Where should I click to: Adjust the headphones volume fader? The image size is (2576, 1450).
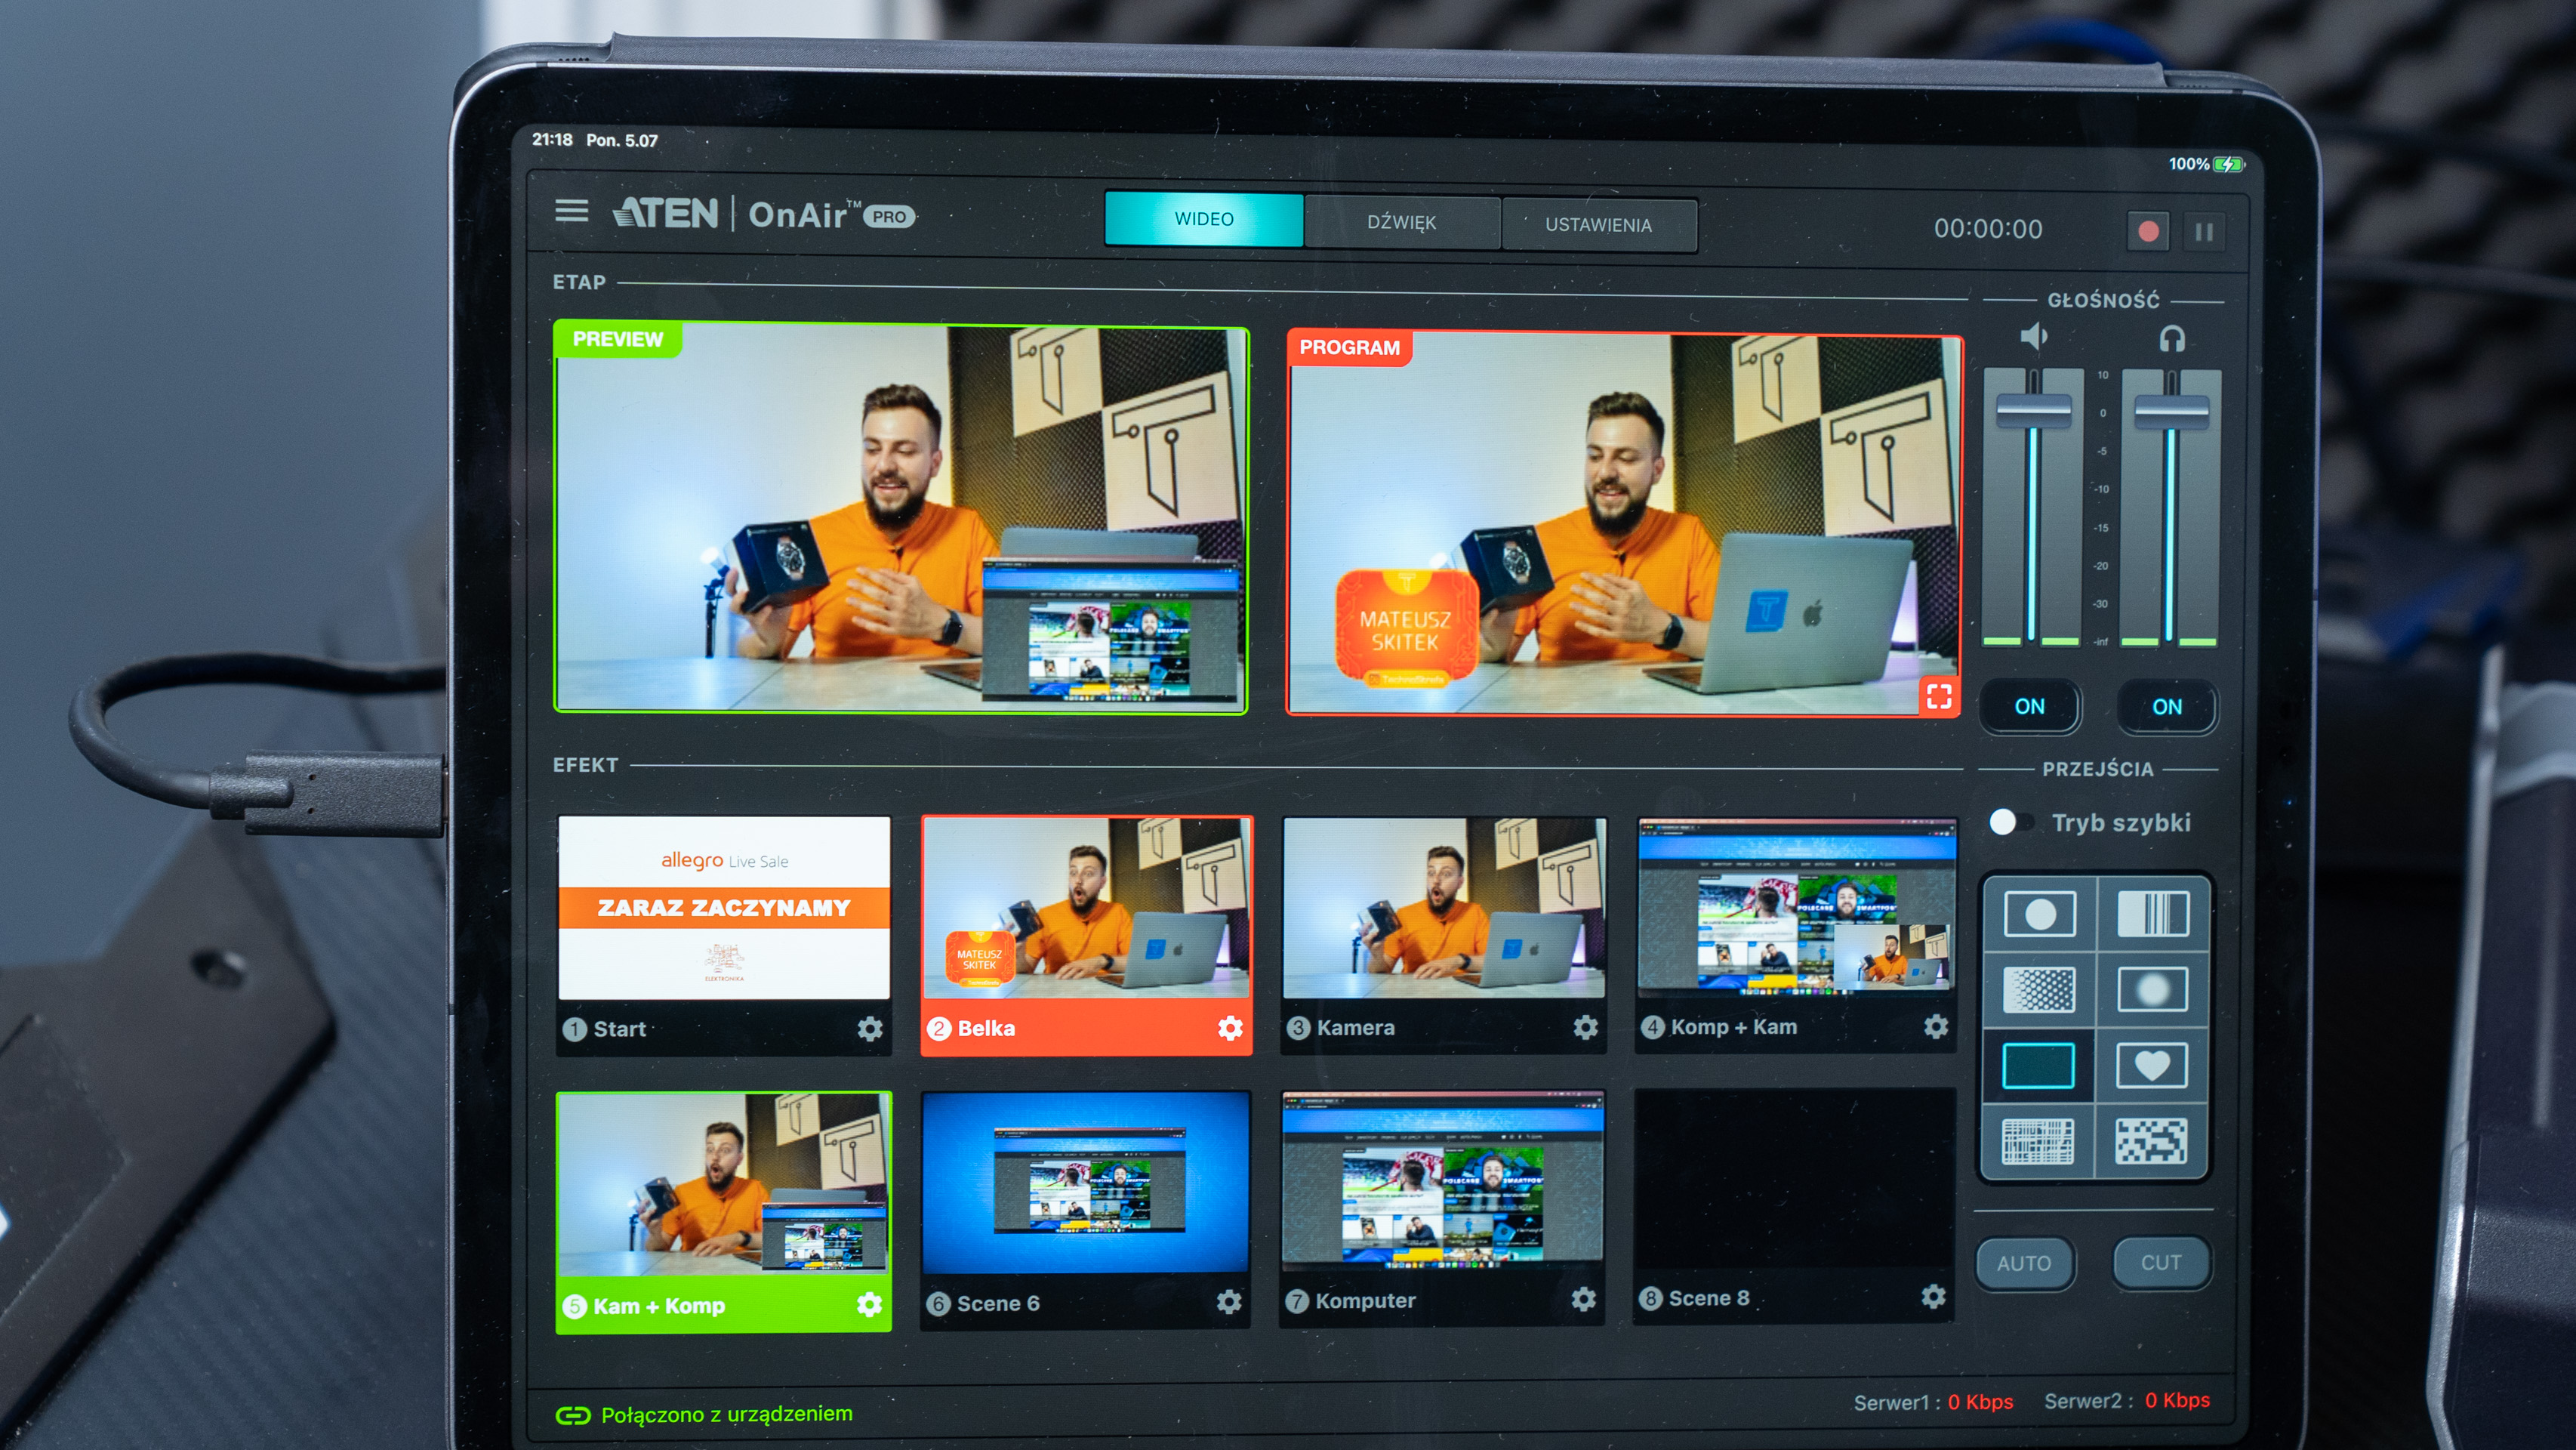2171,412
